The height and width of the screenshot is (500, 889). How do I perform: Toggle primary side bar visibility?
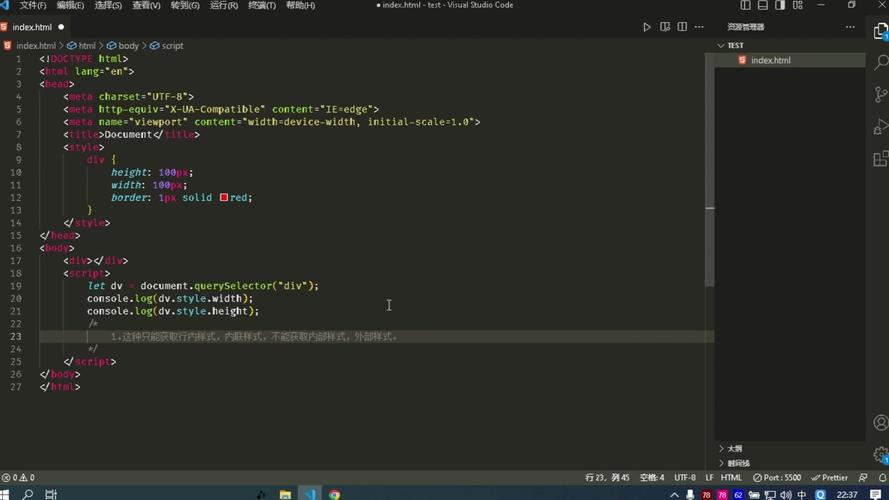tap(746, 5)
